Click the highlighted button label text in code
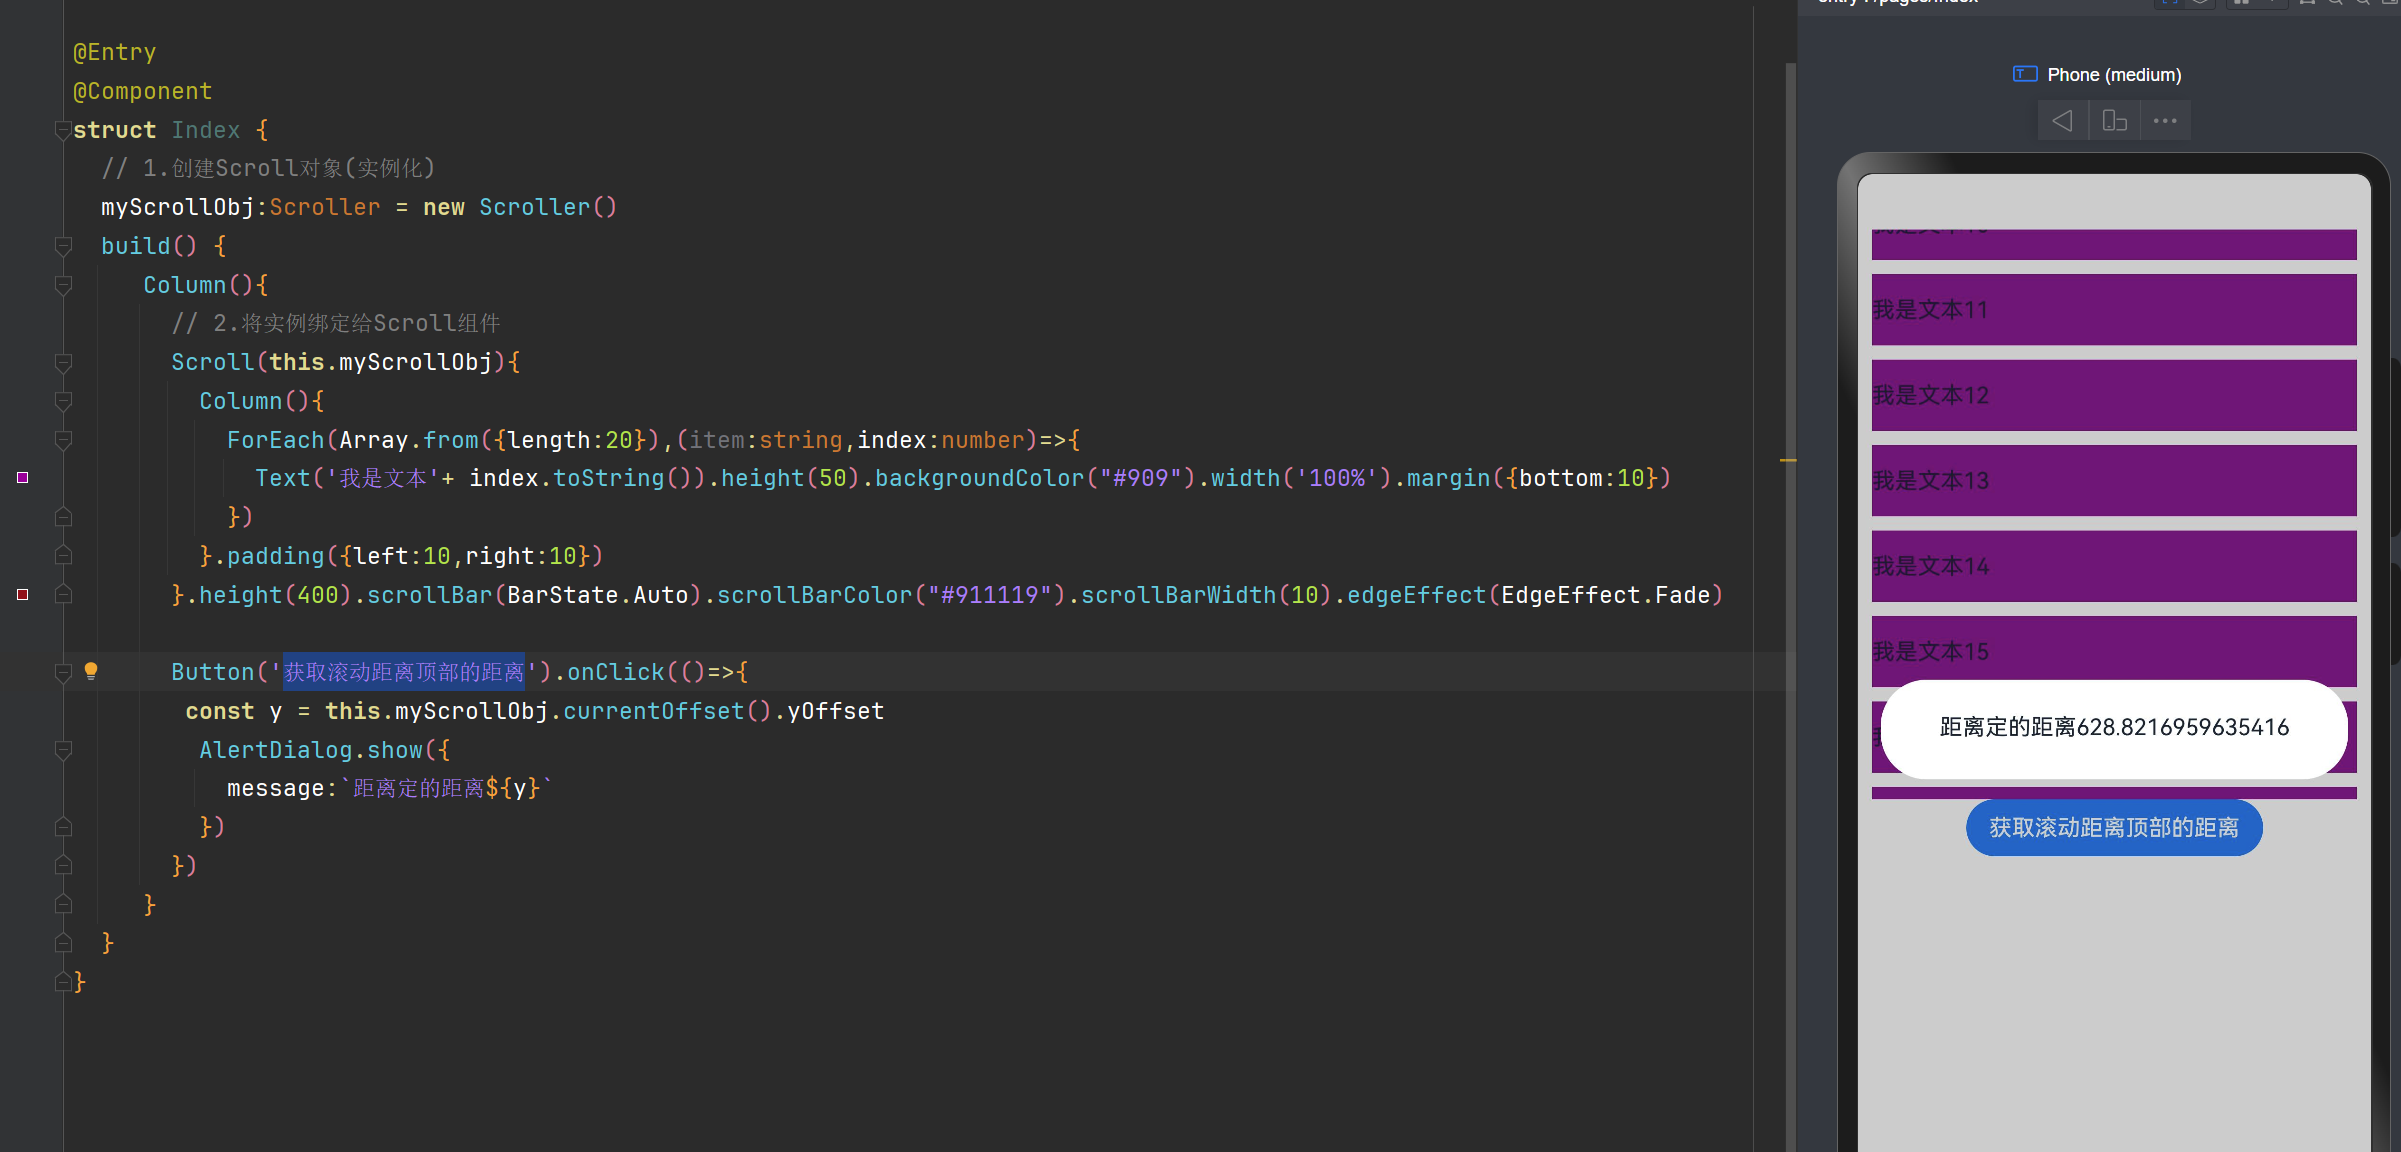 (x=404, y=672)
